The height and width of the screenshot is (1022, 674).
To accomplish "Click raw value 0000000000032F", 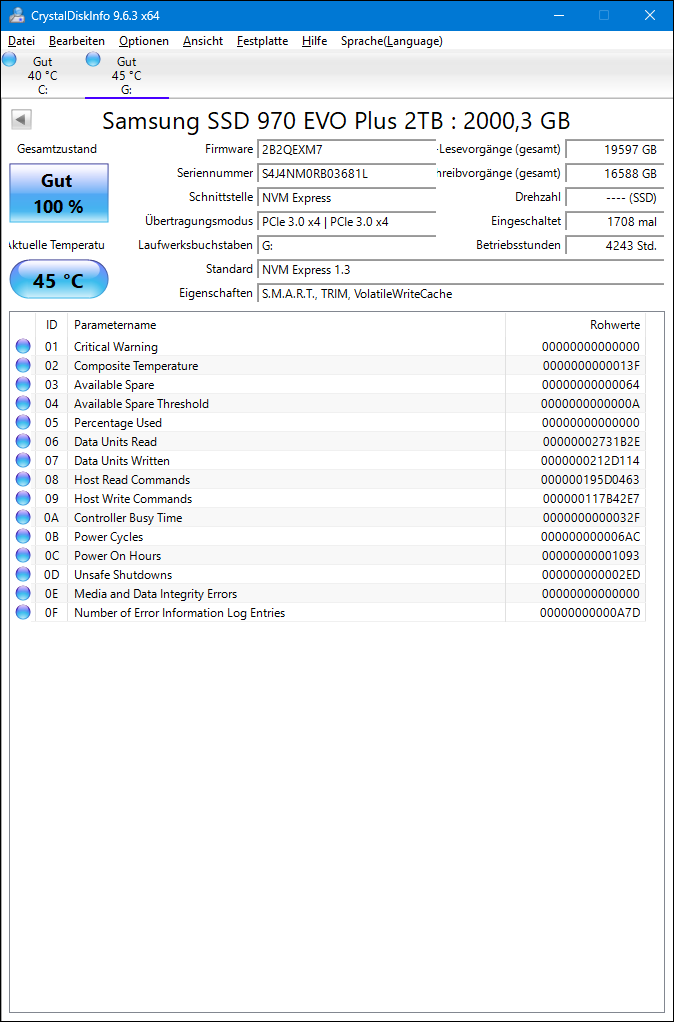I will tap(591, 518).
